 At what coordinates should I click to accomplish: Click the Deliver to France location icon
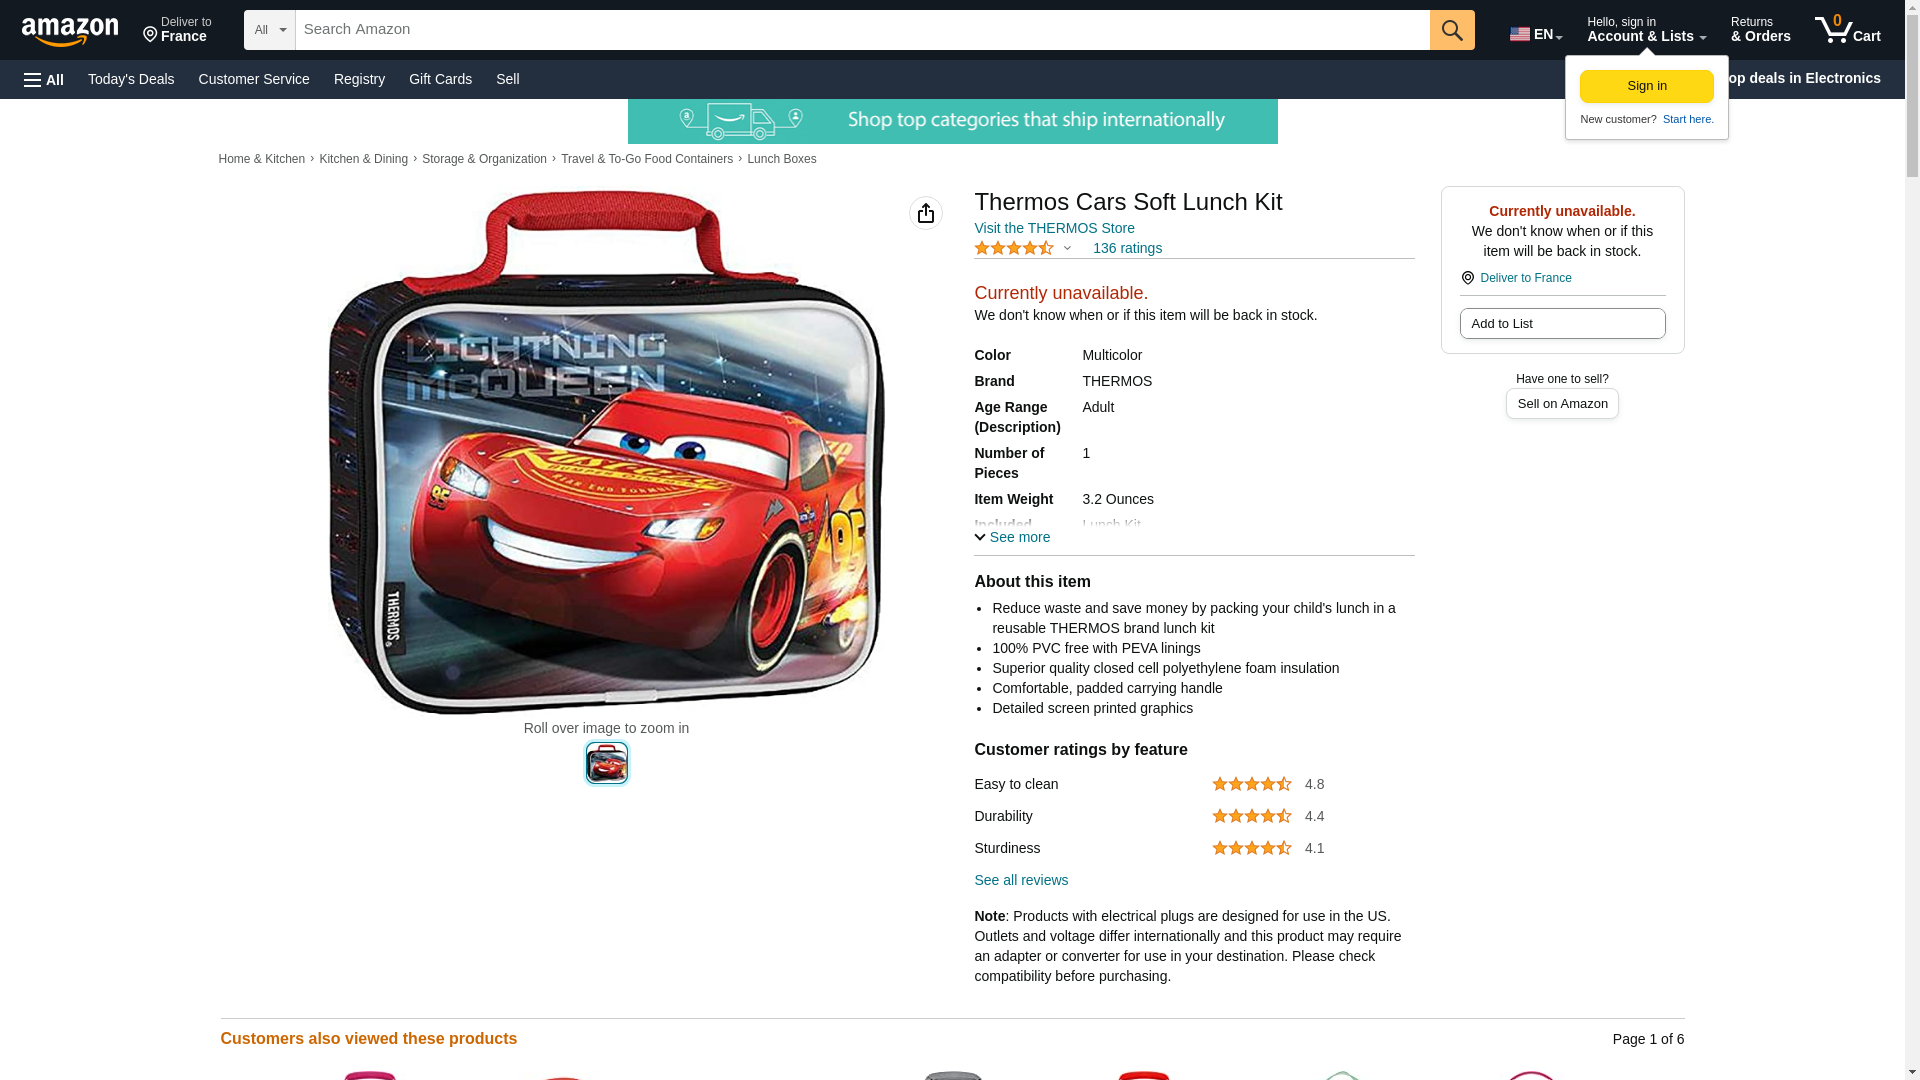pyautogui.click(x=1467, y=278)
